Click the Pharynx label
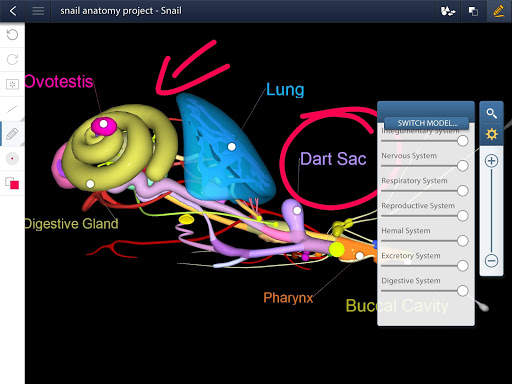This screenshot has width=512, height=384. [288, 298]
